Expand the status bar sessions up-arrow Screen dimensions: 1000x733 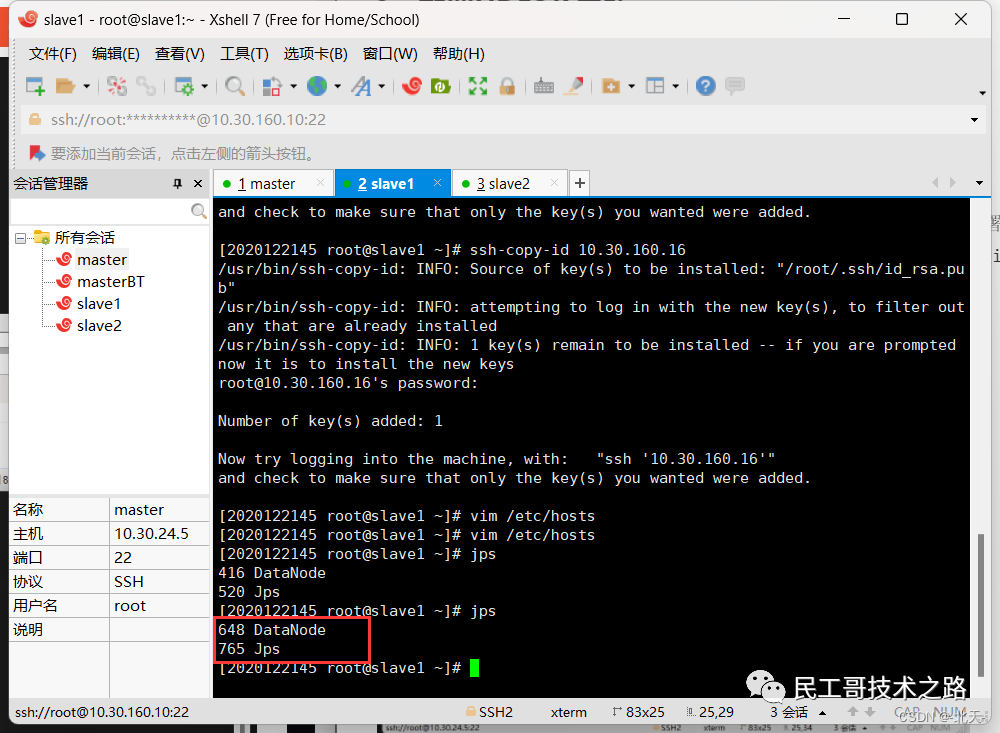click(823, 713)
